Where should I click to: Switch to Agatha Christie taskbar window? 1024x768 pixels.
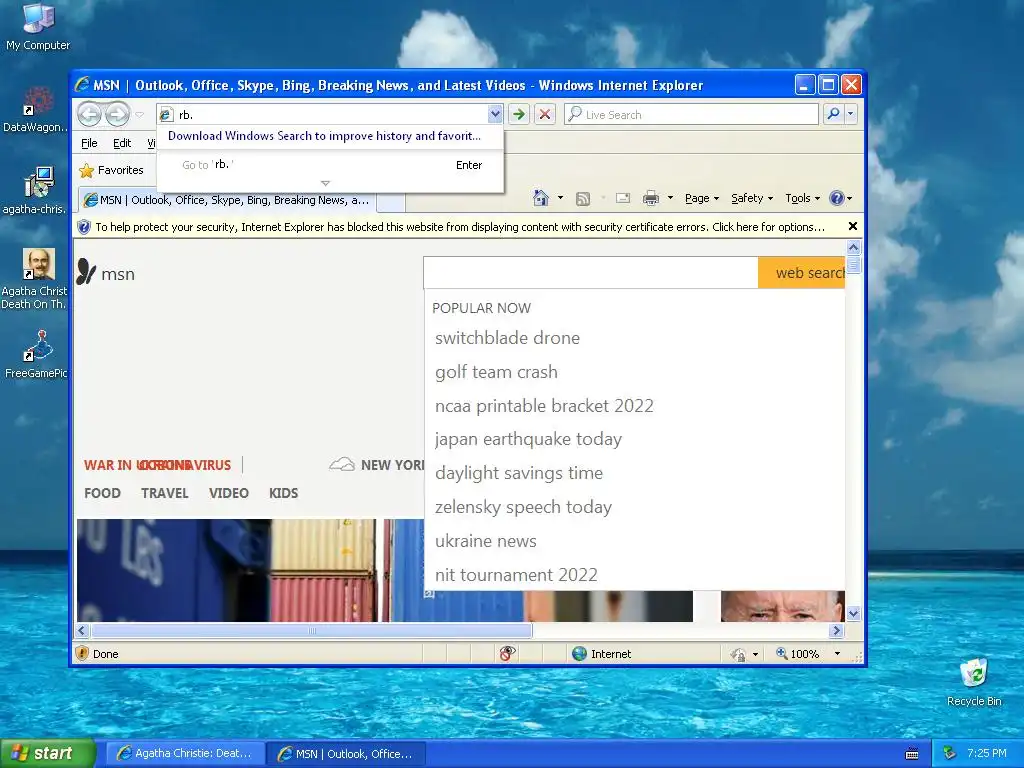[185, 754]
